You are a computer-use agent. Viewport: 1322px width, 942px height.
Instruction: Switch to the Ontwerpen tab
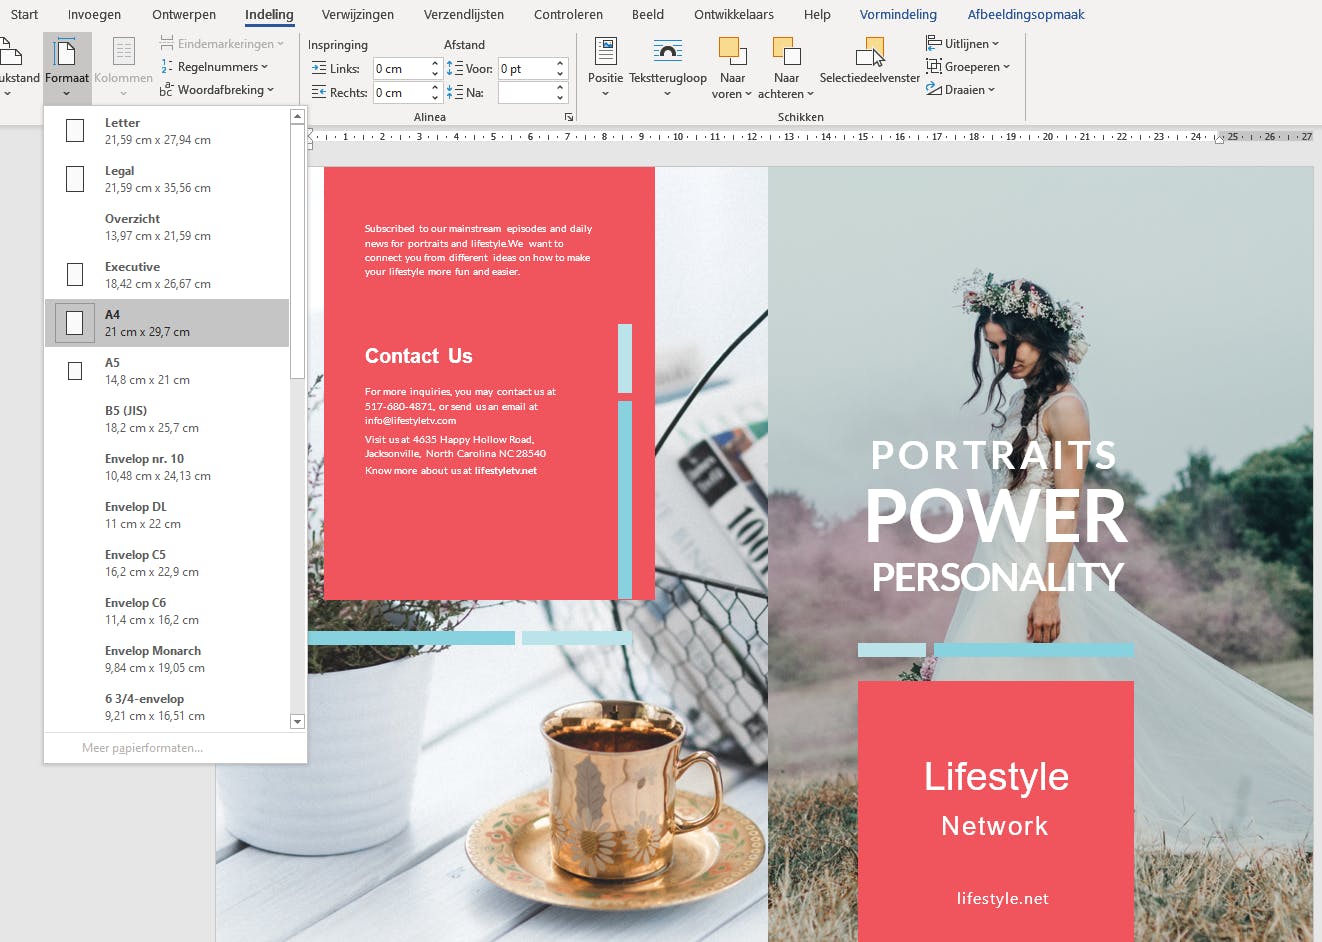pos(184,14)
